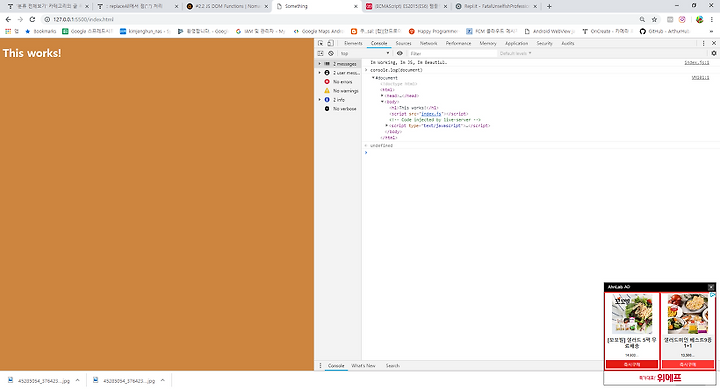Close the DevTools panel

[x=714, y=43]
